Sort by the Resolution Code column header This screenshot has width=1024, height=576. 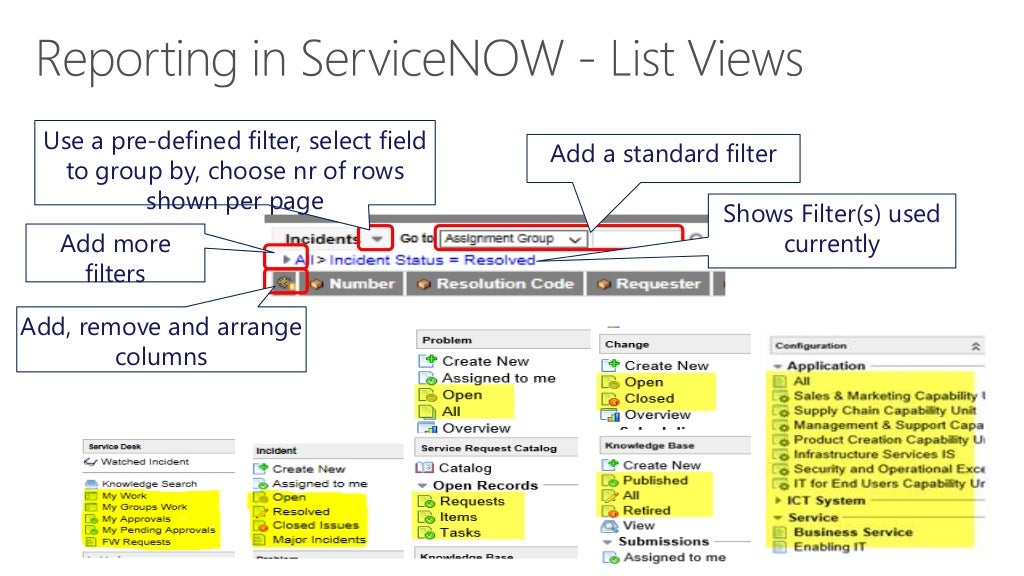coord(505,284)
